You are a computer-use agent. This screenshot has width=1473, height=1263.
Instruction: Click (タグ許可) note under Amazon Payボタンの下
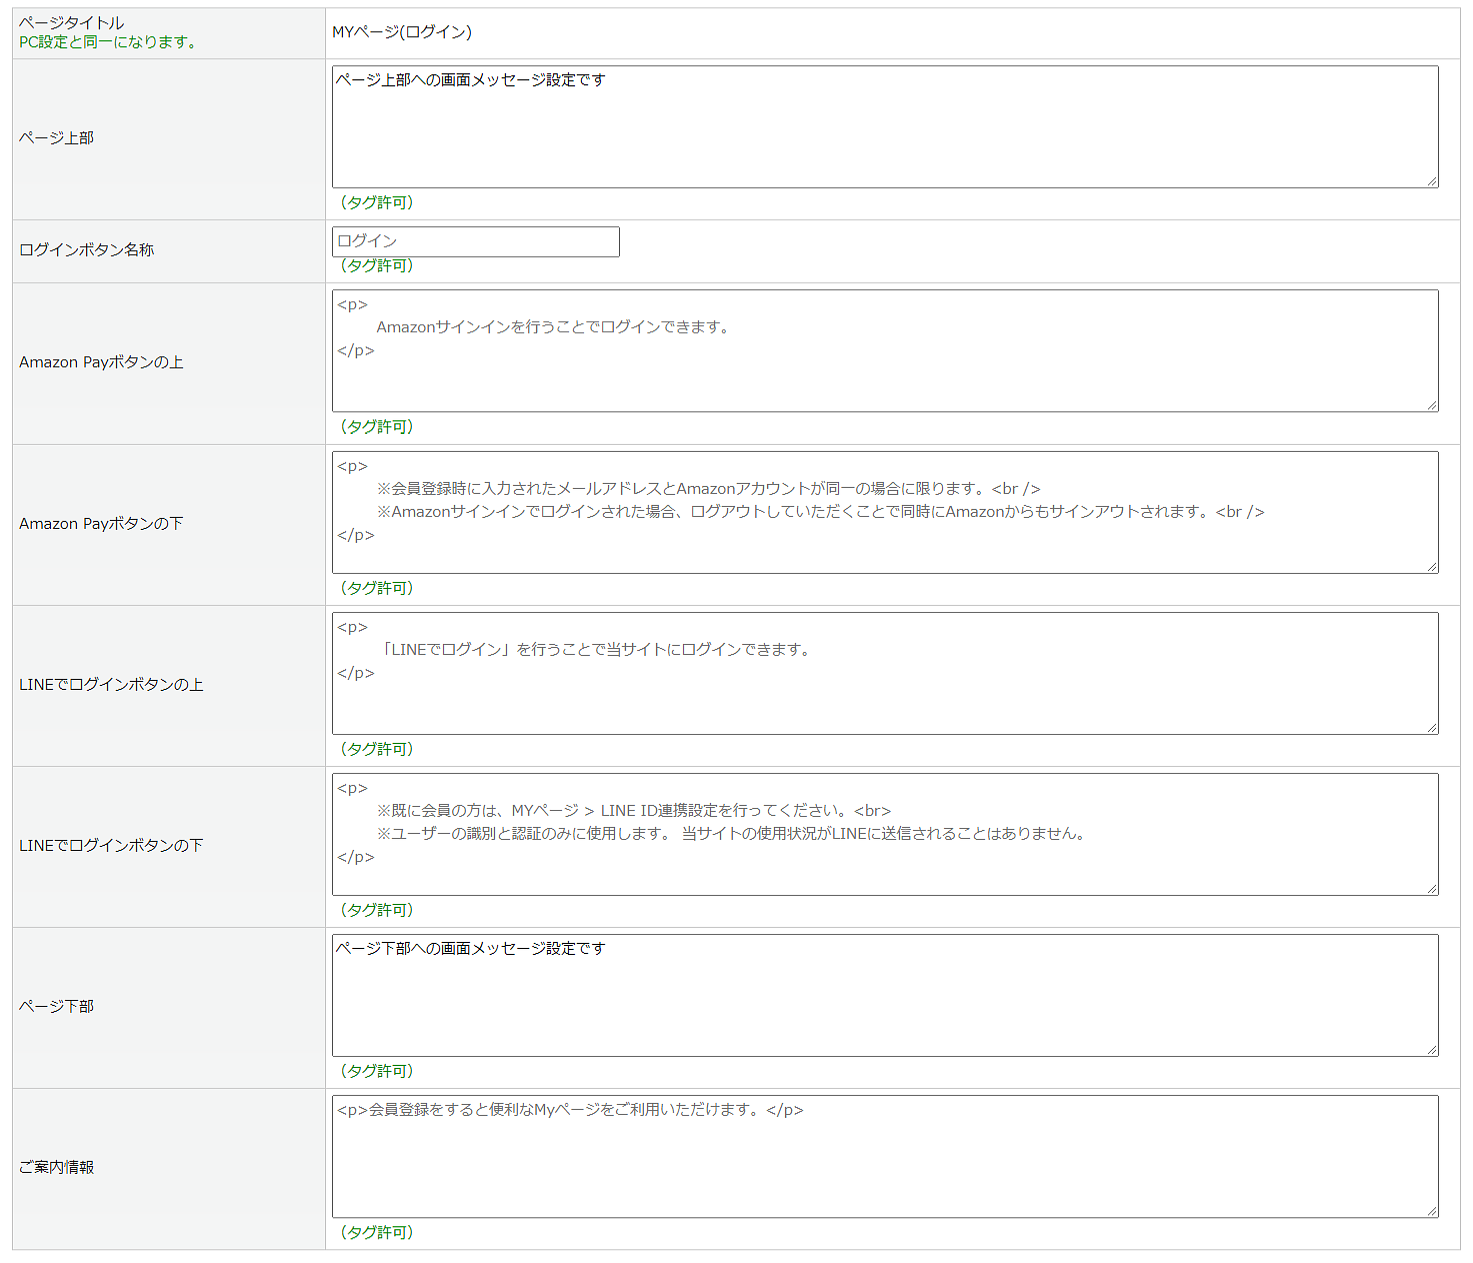click(376, 588)
